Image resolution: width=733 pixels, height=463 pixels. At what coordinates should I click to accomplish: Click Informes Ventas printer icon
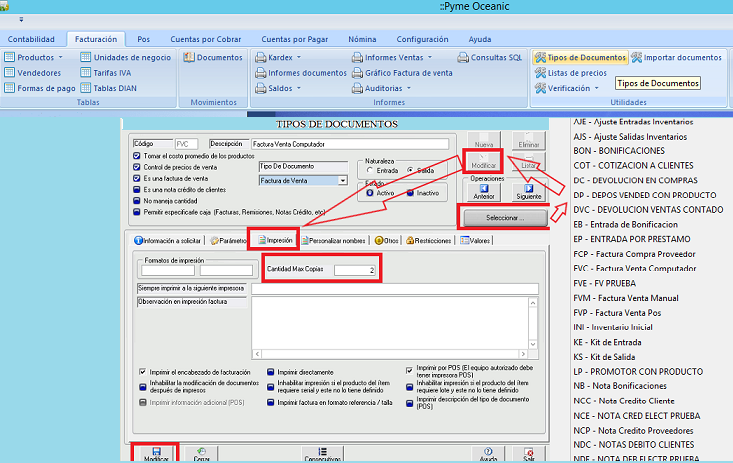[x=357, y=58]
